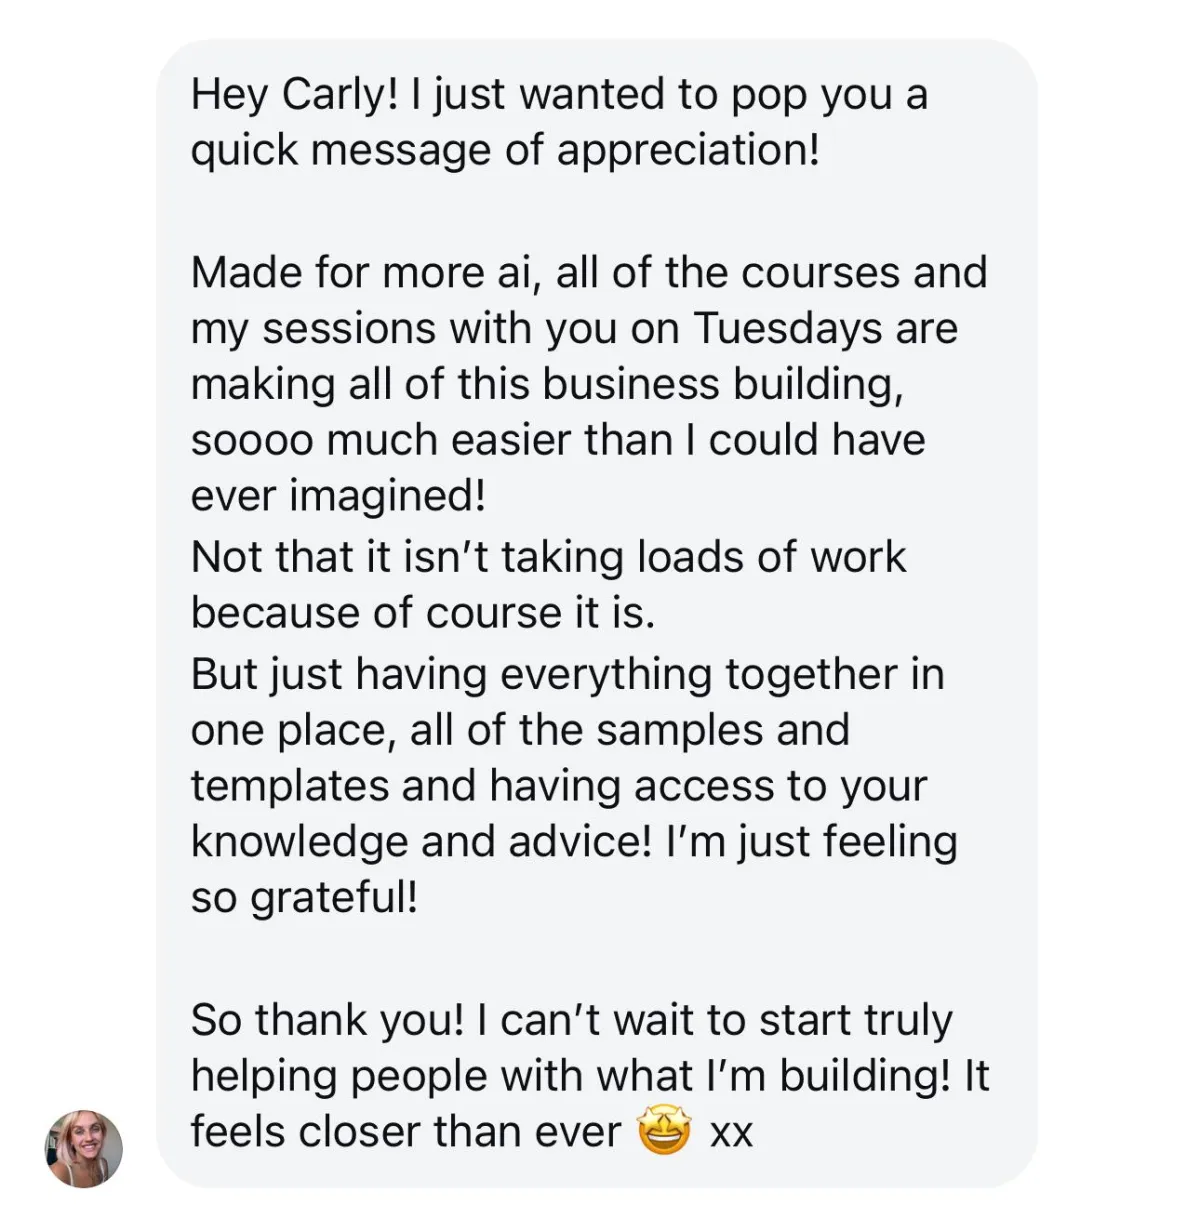Click 'feels closer than ever' text
This screenshot has height=1218, width=1200.
coord(405,1133)
